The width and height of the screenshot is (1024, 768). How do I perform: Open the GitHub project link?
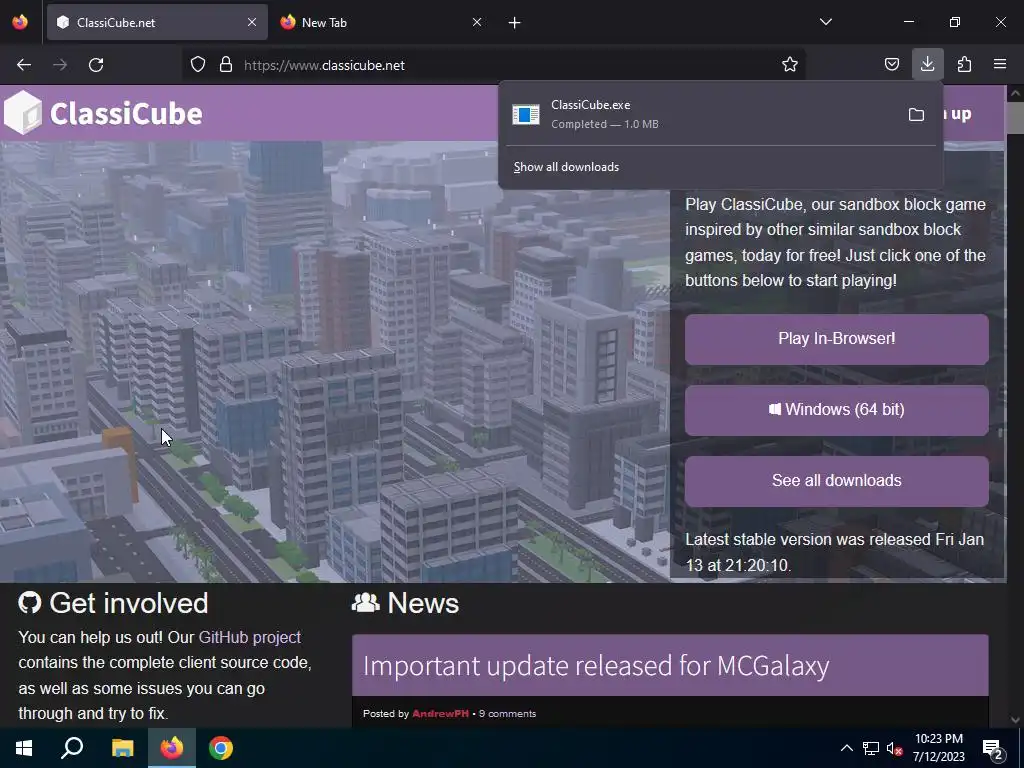point(249,637)
